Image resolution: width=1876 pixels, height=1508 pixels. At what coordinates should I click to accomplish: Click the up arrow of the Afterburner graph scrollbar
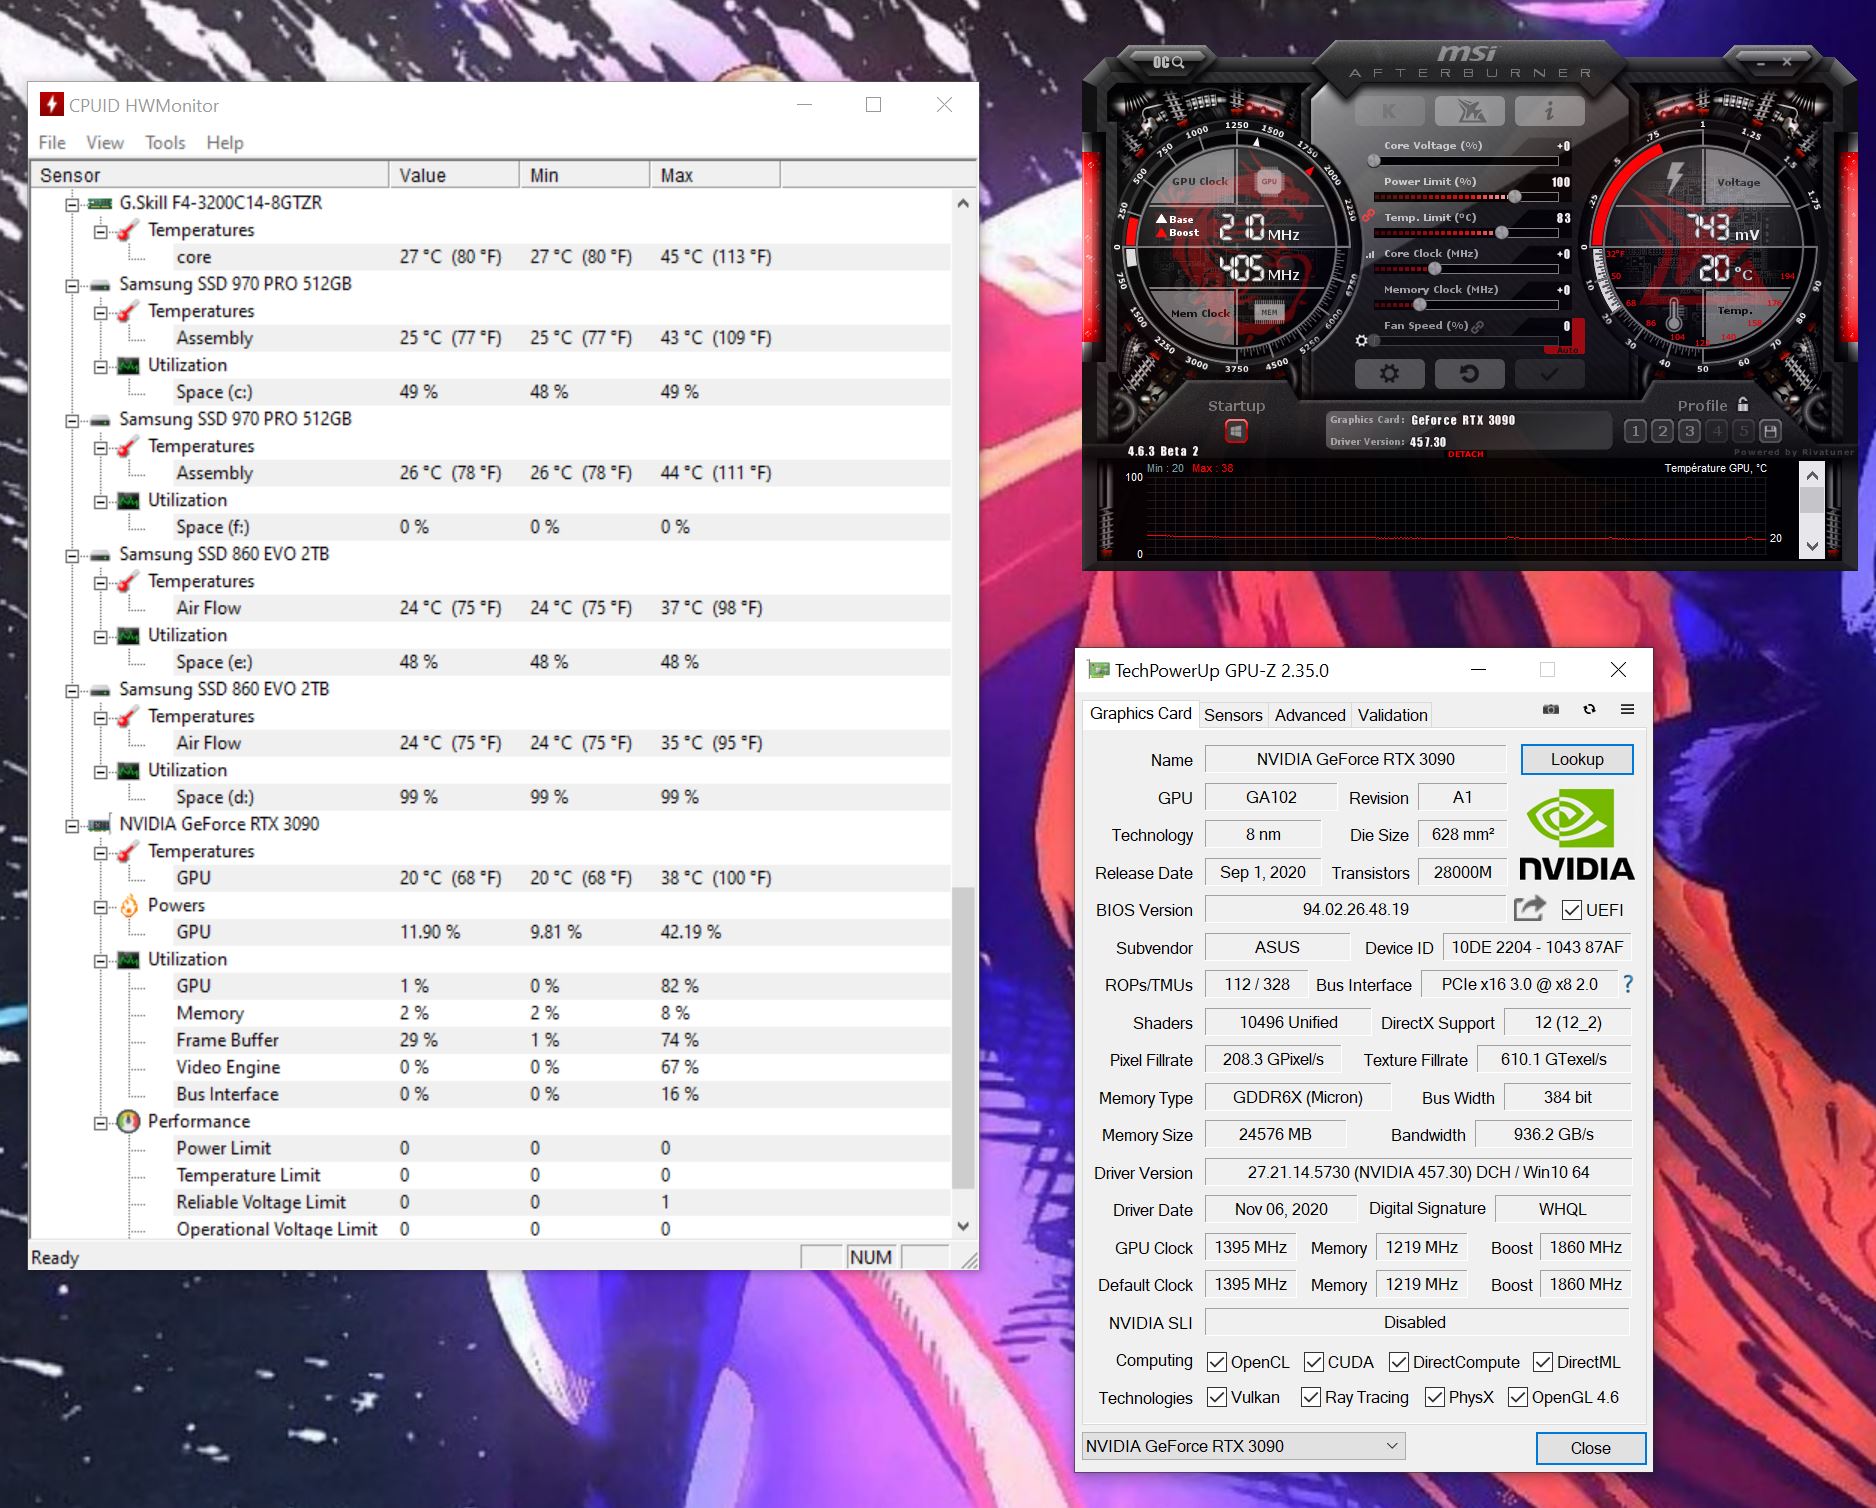click(x=1812, y=477)
